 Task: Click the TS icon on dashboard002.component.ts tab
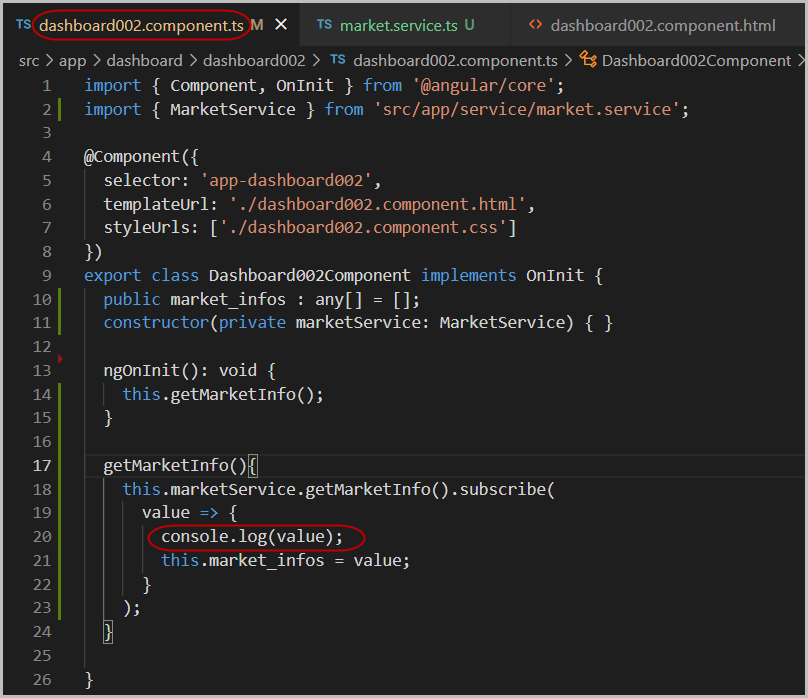[23, 24]
